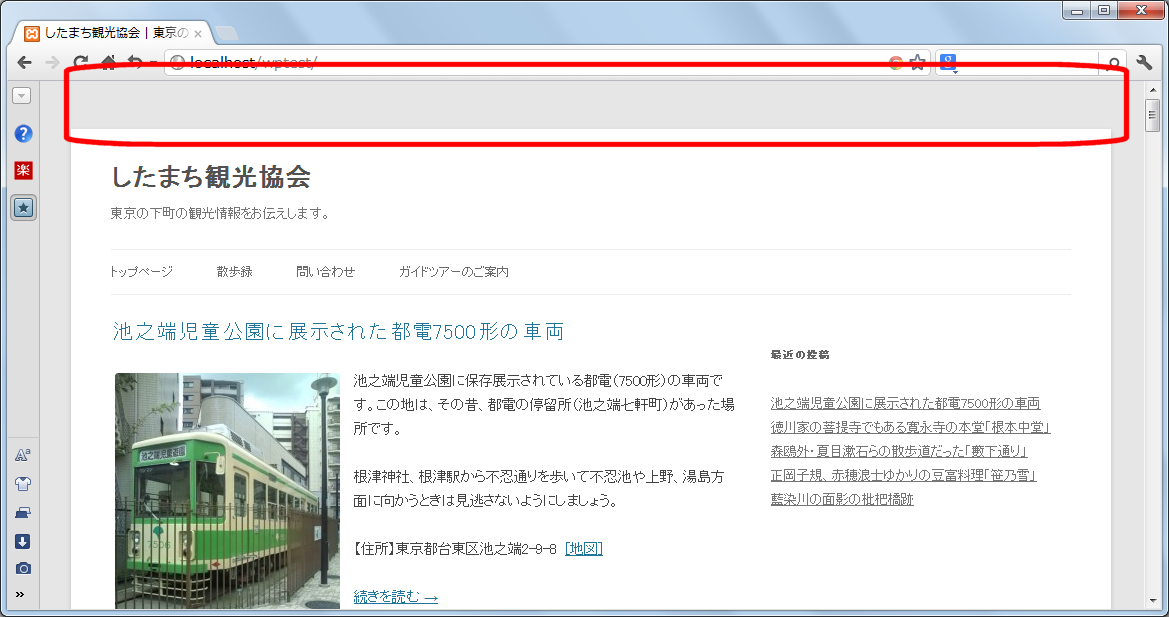Go back with the back arrow
This screenshot has width=1169, height=617.
pos(25,63)
